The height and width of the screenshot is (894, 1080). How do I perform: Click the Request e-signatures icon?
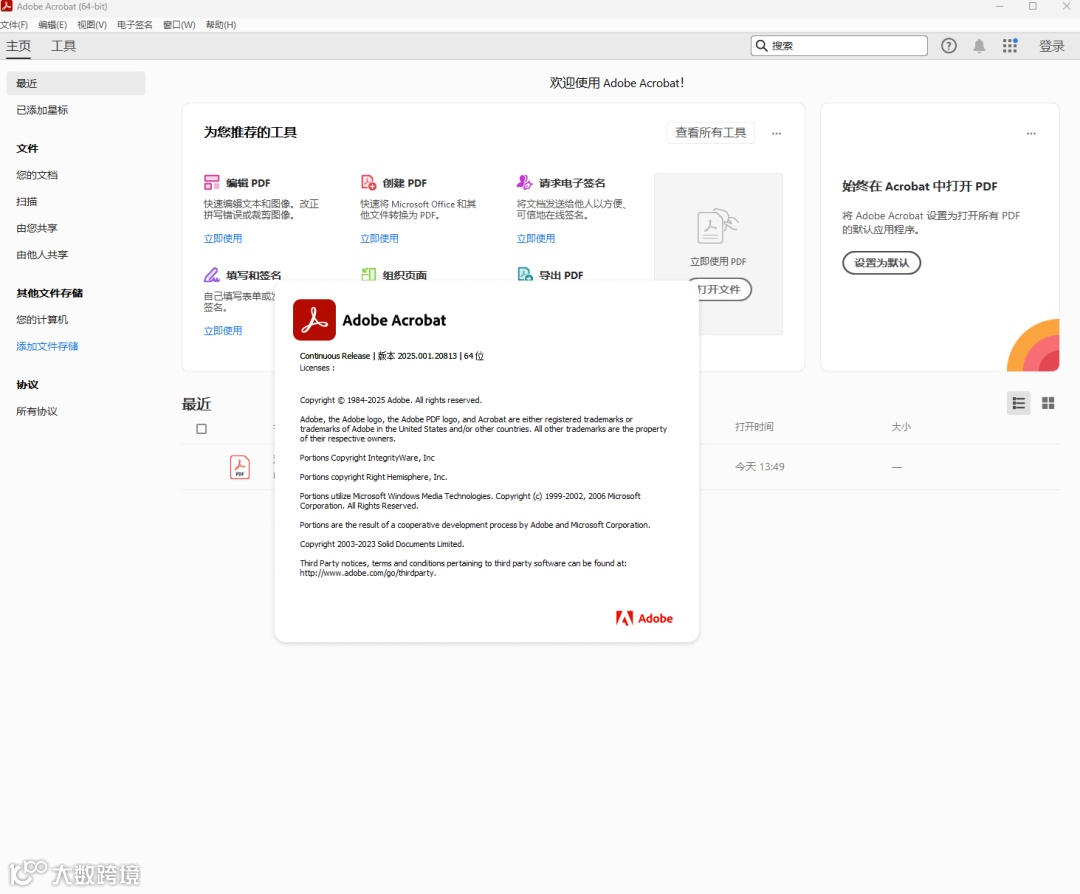(x=524, y=183)
